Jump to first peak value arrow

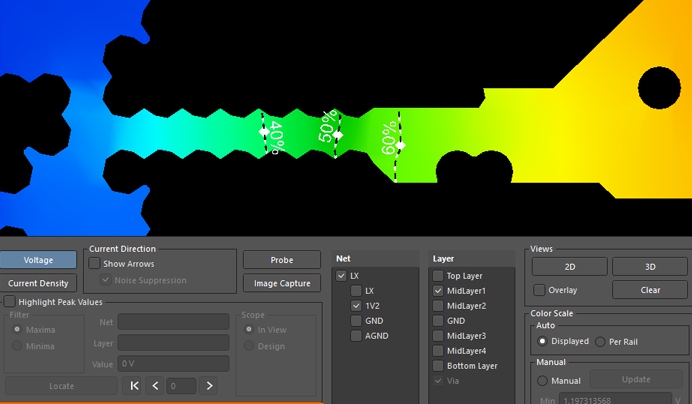[x=135, y=385]
